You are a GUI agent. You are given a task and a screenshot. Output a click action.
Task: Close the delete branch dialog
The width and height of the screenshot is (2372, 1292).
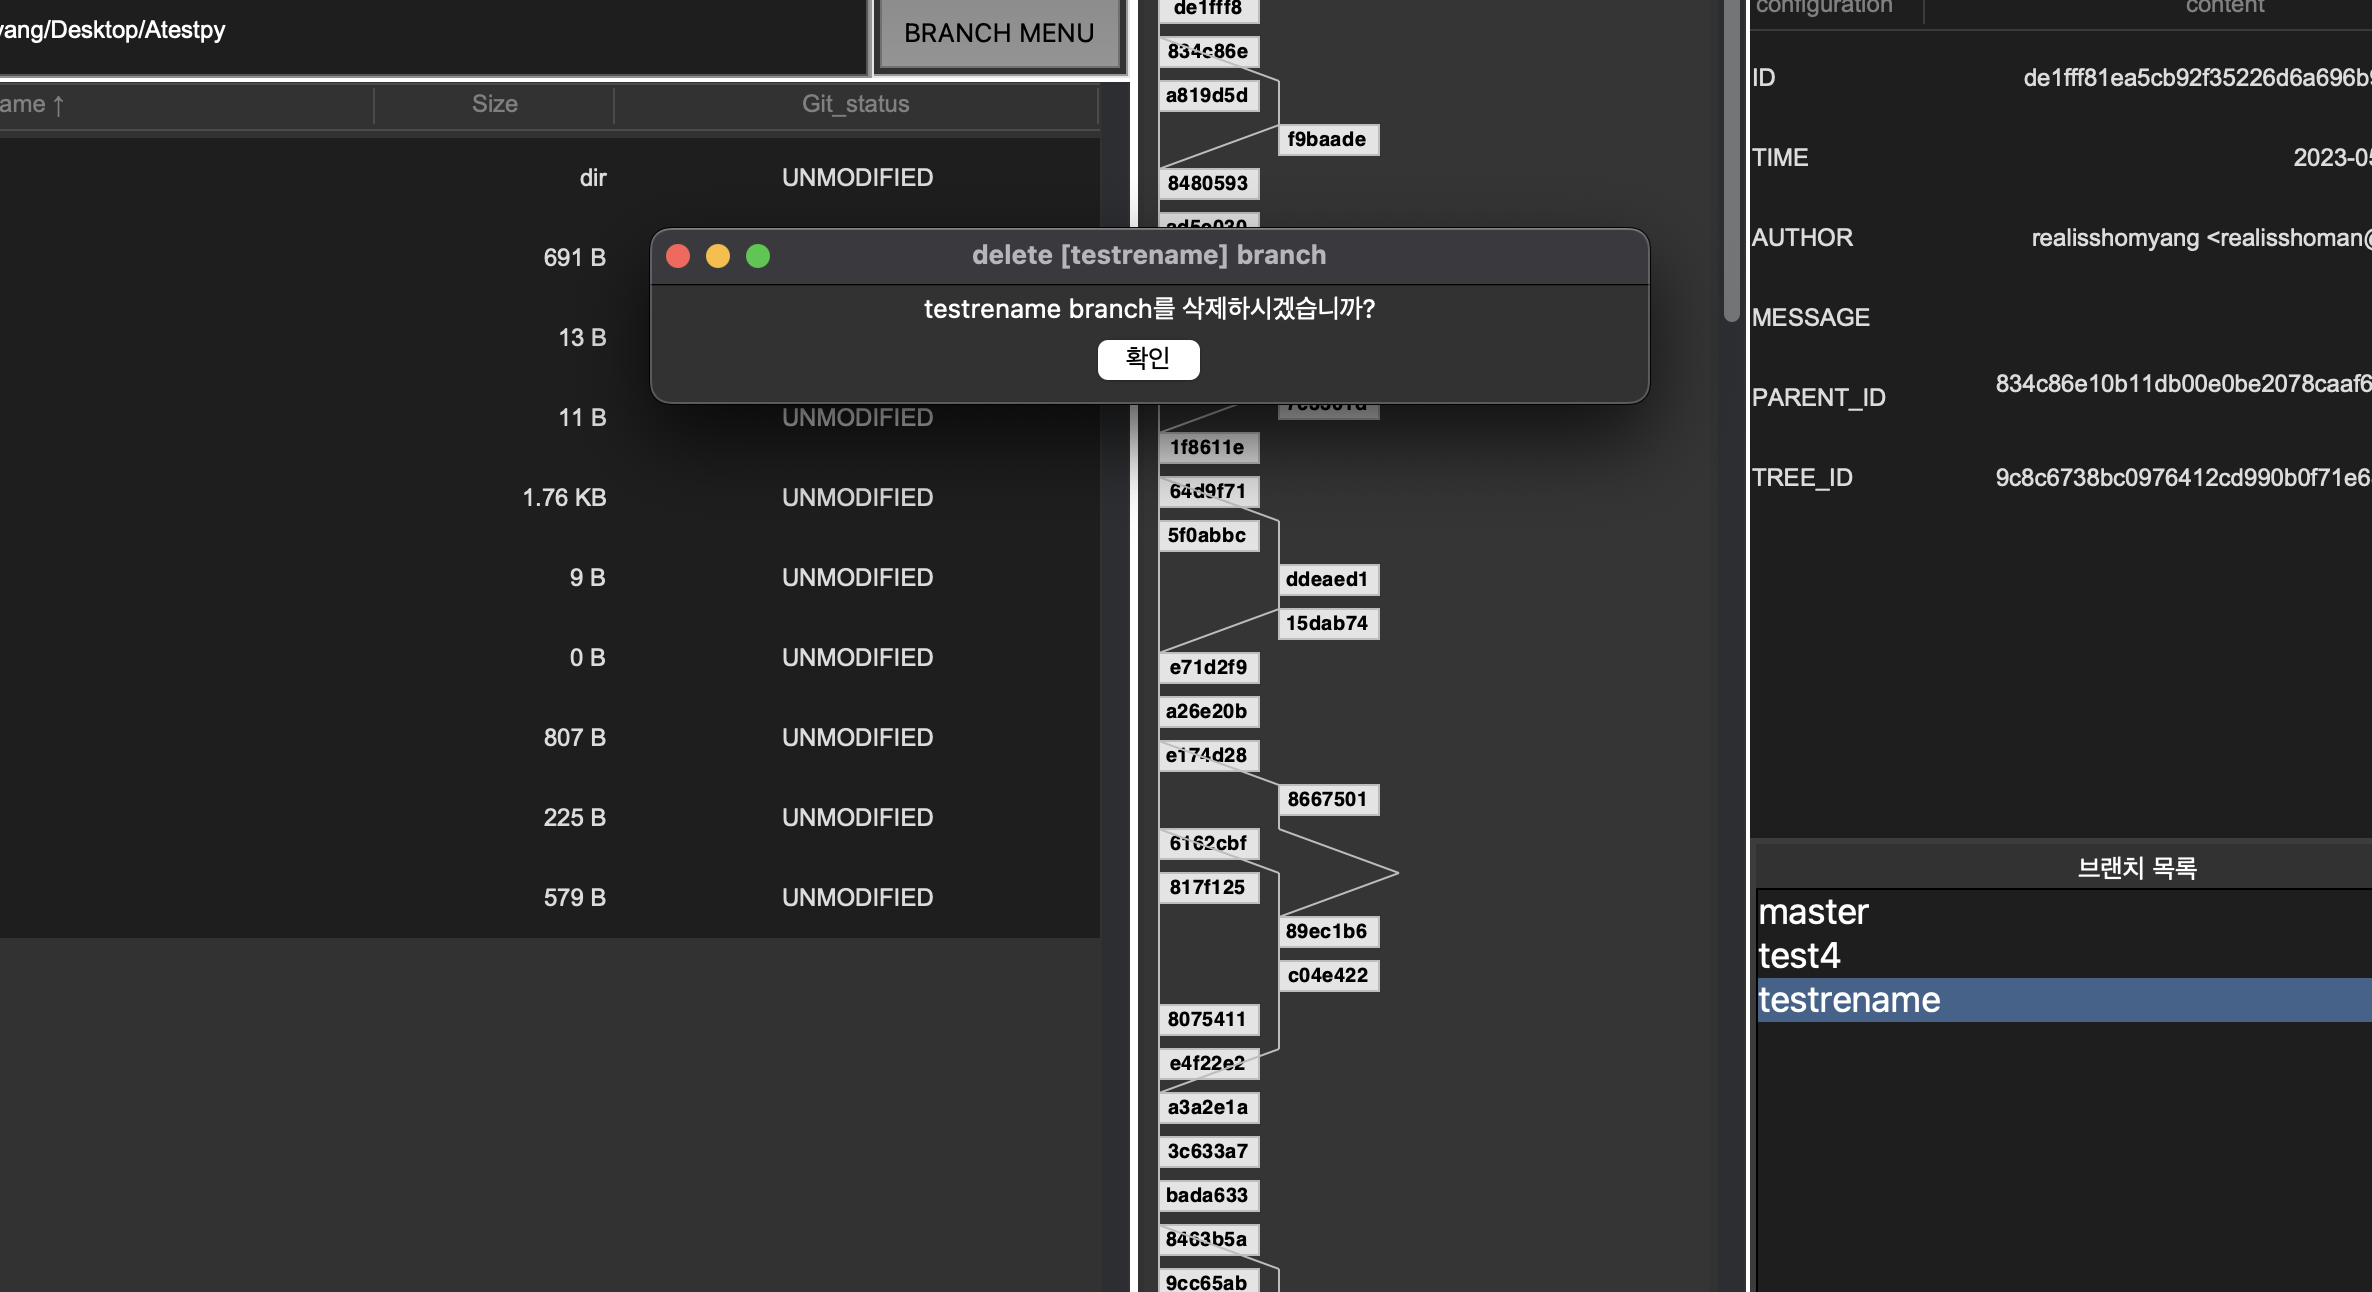pyautogui.click(x=678, y=256)
